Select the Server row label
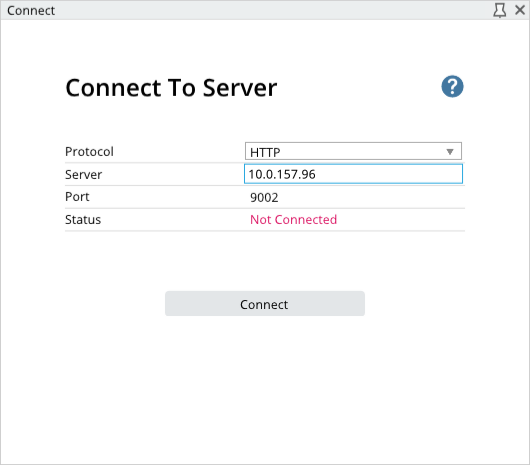Screen dimensions: 530x465 (x=83, y=174)
